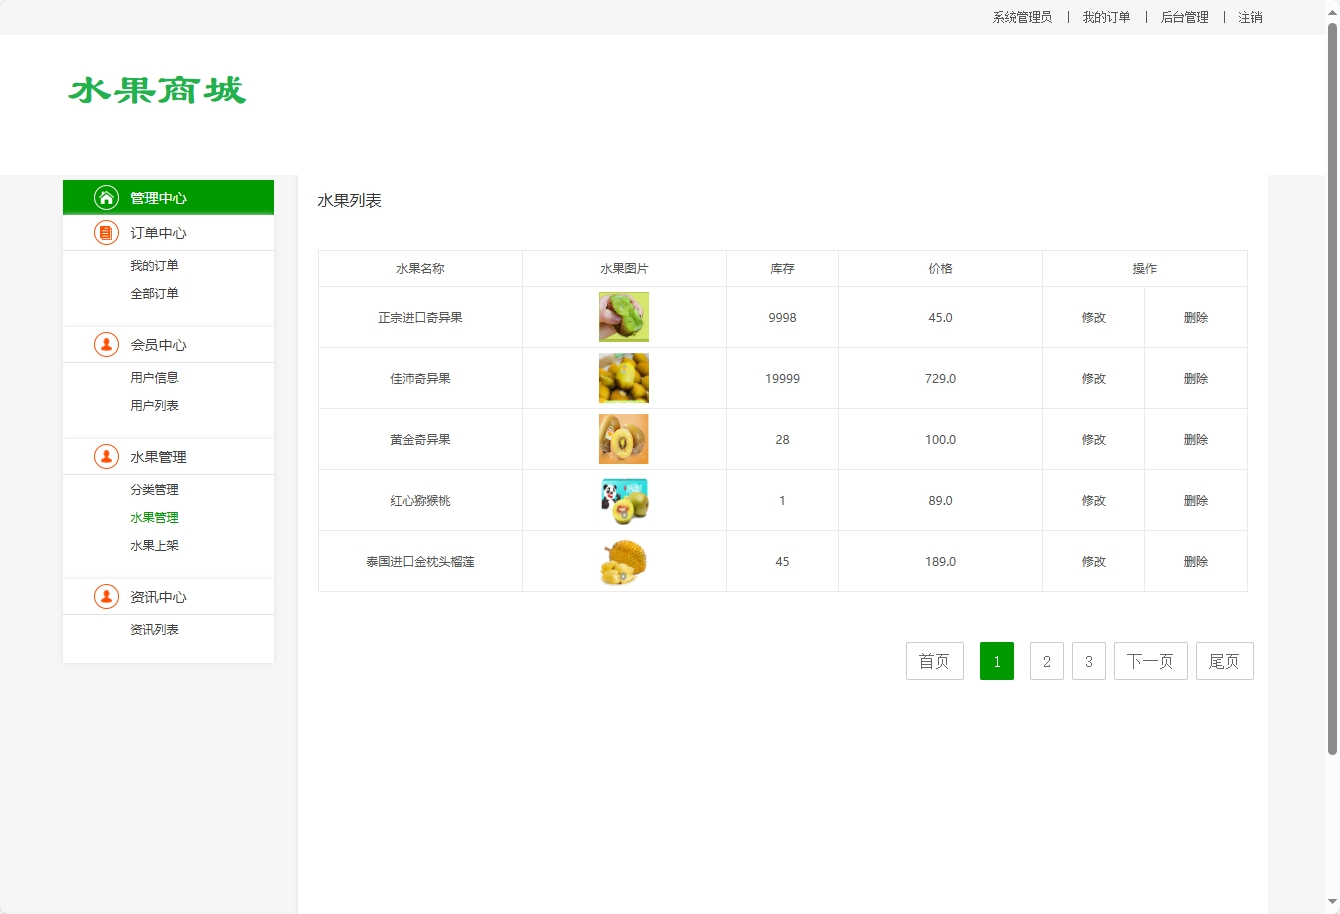
Task: Click the vertical page scrollbar
Action: pos(1332,388)
